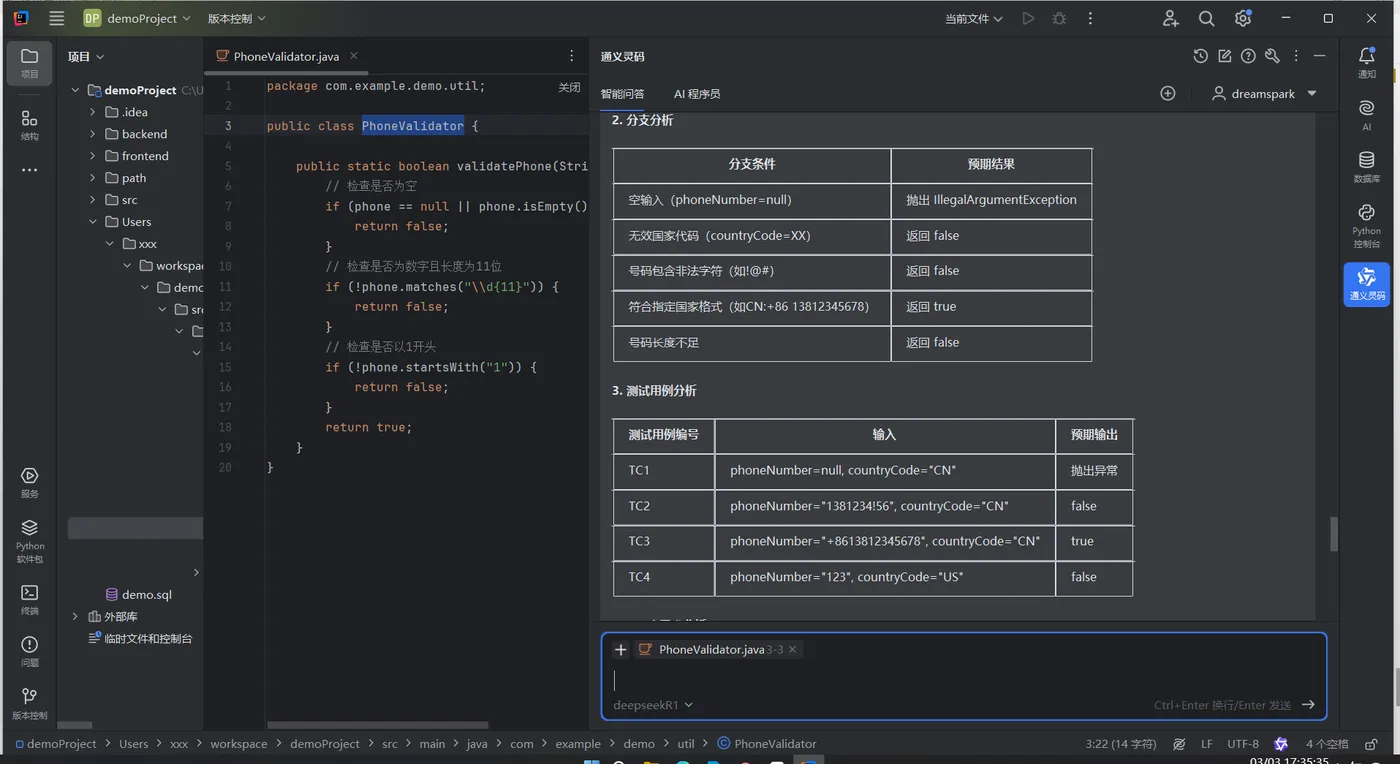Open the 项目 view selector dropdown

click(86, 56)
